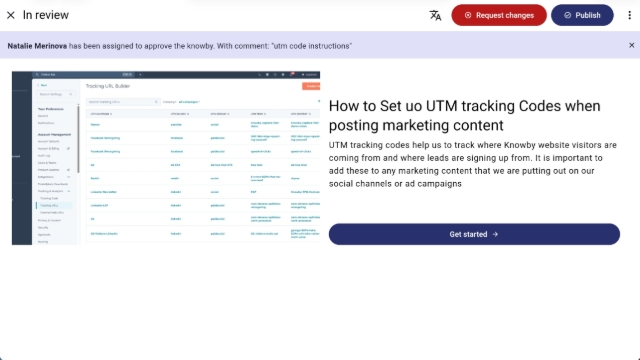Open the Tracking URL Builder thumbnail image

coord(166,158)
